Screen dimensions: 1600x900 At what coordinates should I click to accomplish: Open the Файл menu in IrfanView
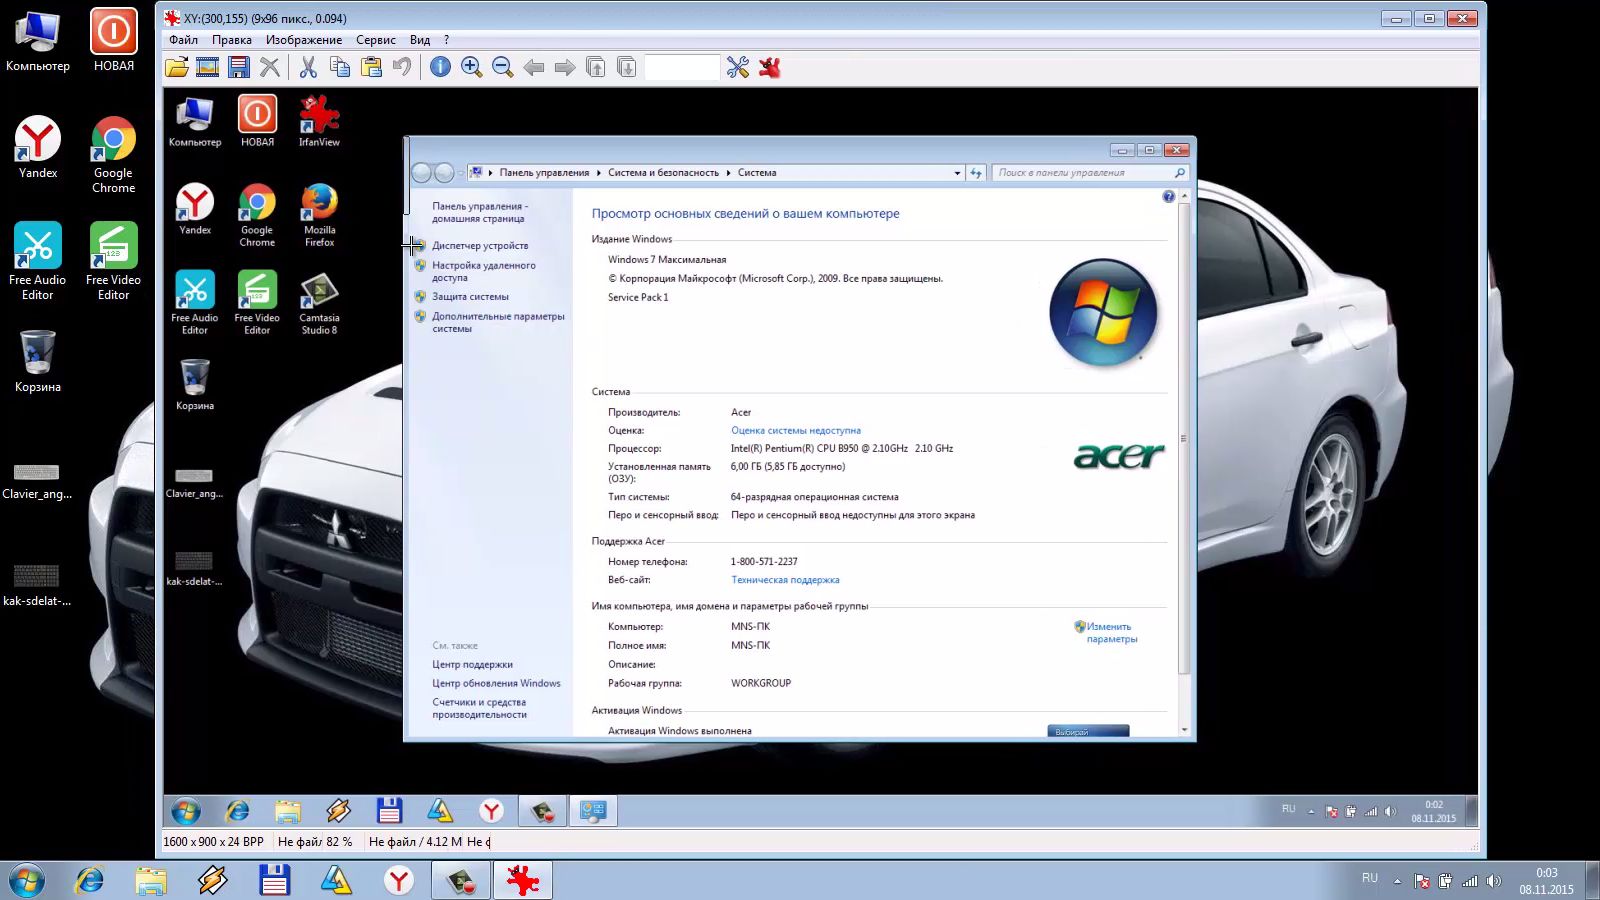click(x=183, y=40)
